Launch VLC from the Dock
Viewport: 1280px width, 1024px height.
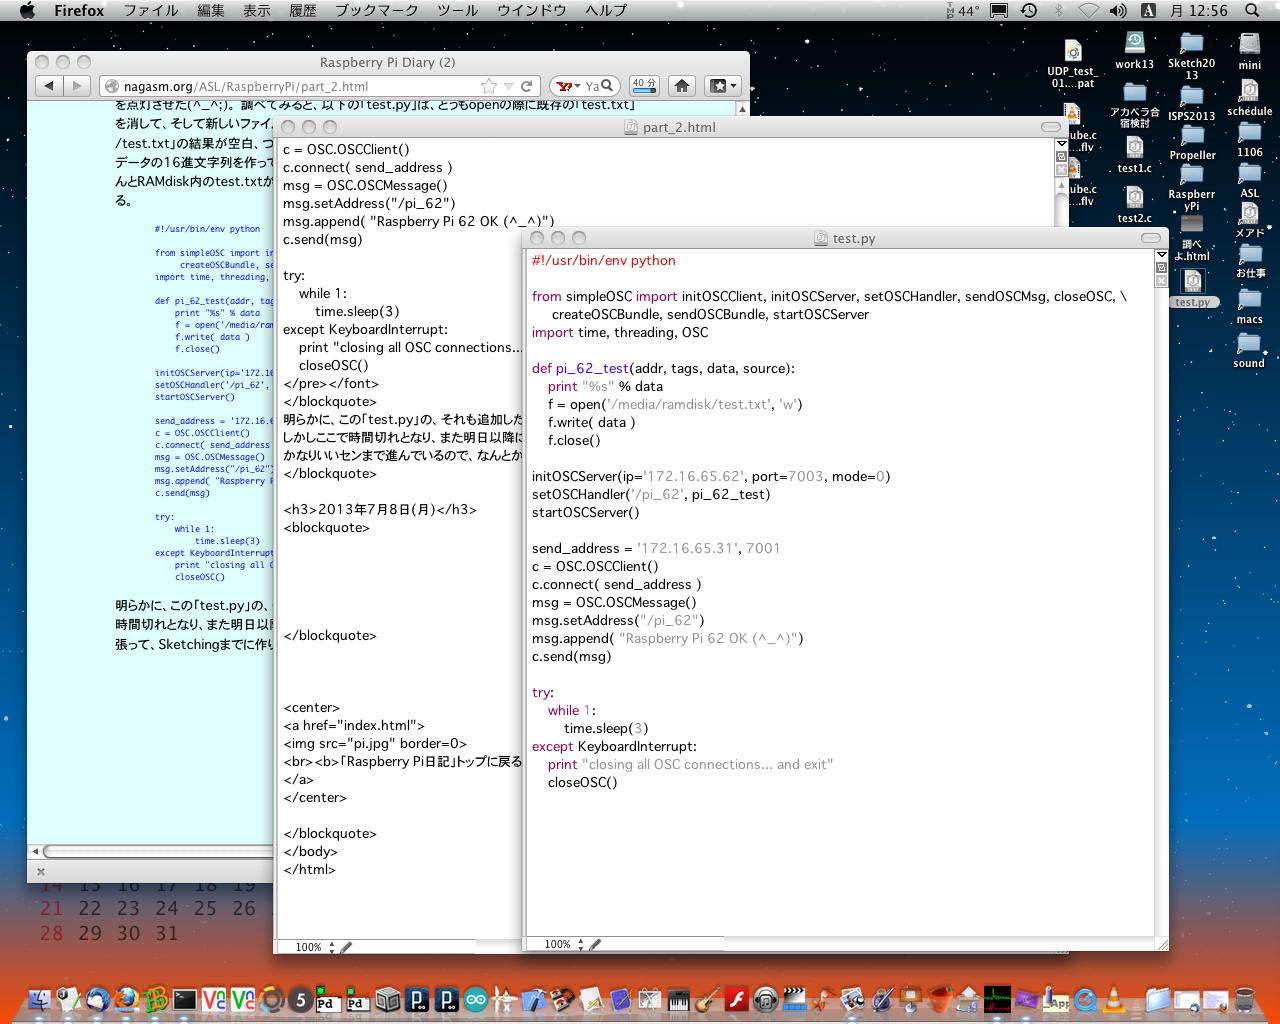(1113, 999)
